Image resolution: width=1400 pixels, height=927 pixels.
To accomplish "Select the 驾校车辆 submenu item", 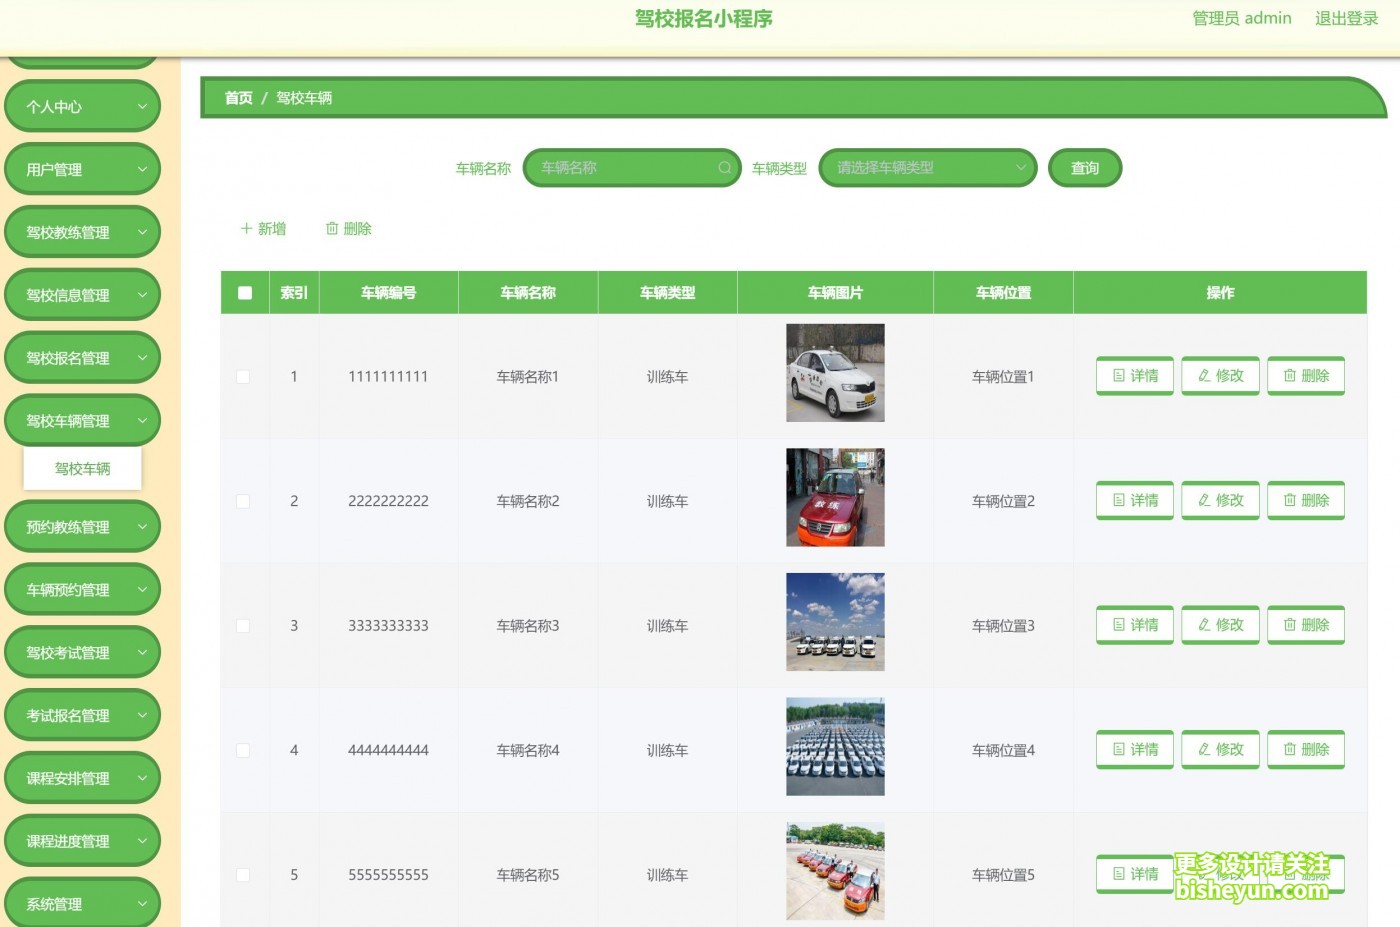I will (83, 469).
